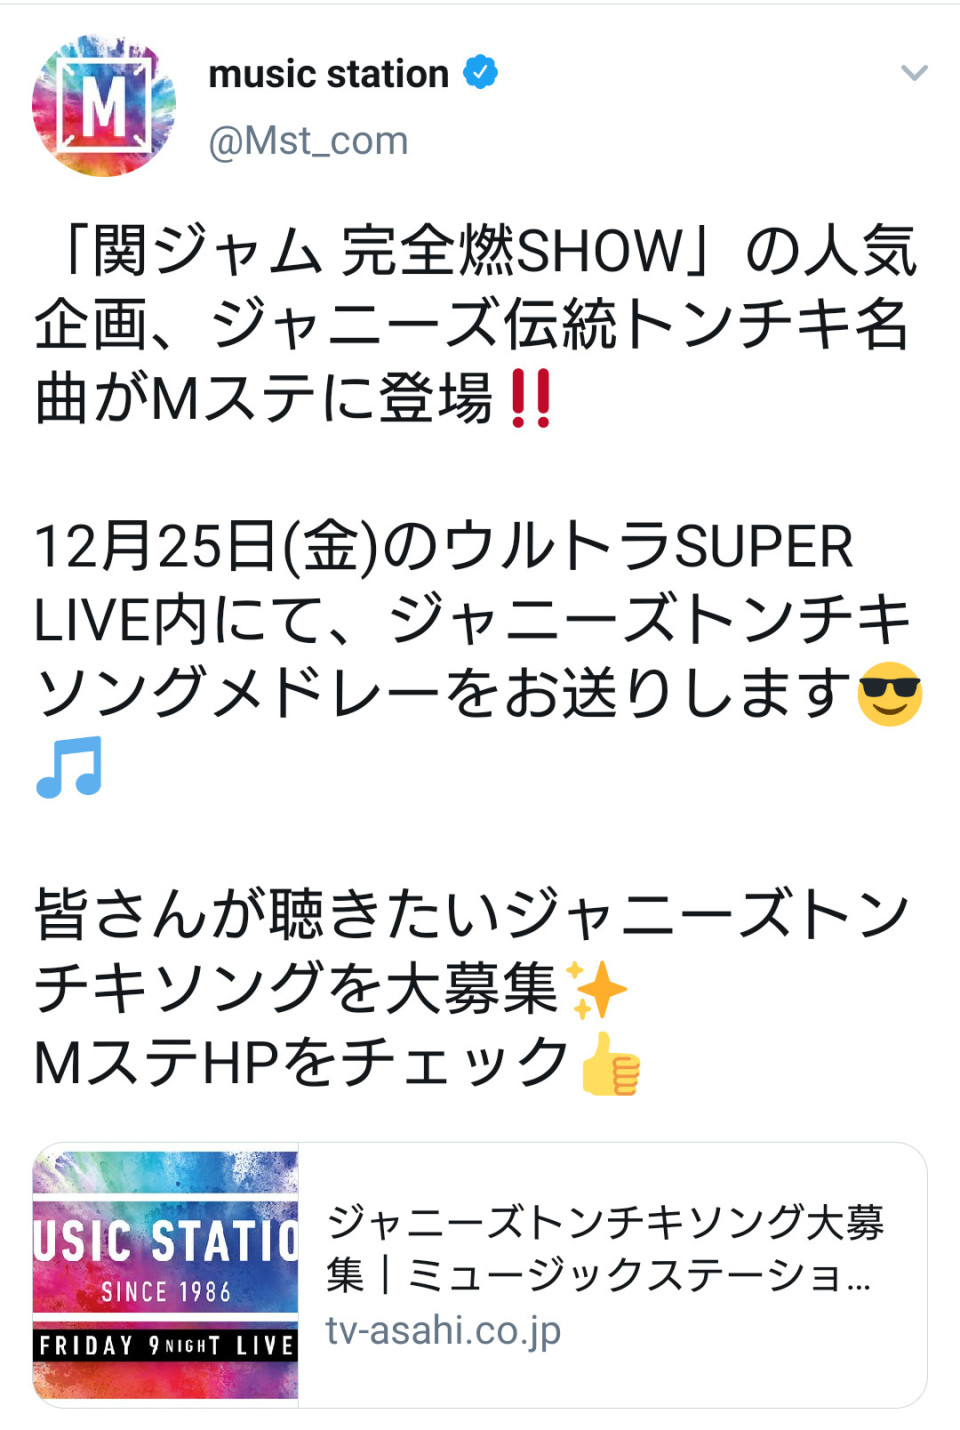Click the blue music notes emoji
960x1430 pixels.
[x=69, y=767]
